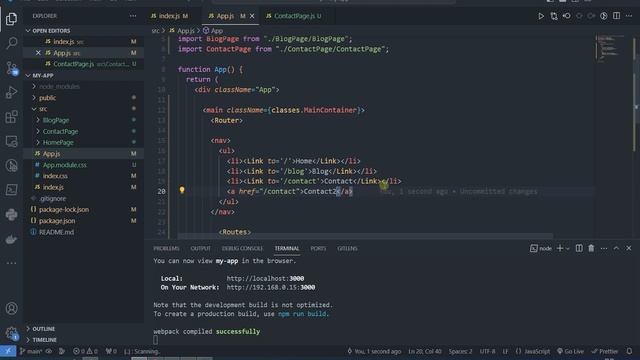This screenshot has height=360, width=640.
Task: Open the Docker view in activity bar
Action: click(x=11, y=239)
